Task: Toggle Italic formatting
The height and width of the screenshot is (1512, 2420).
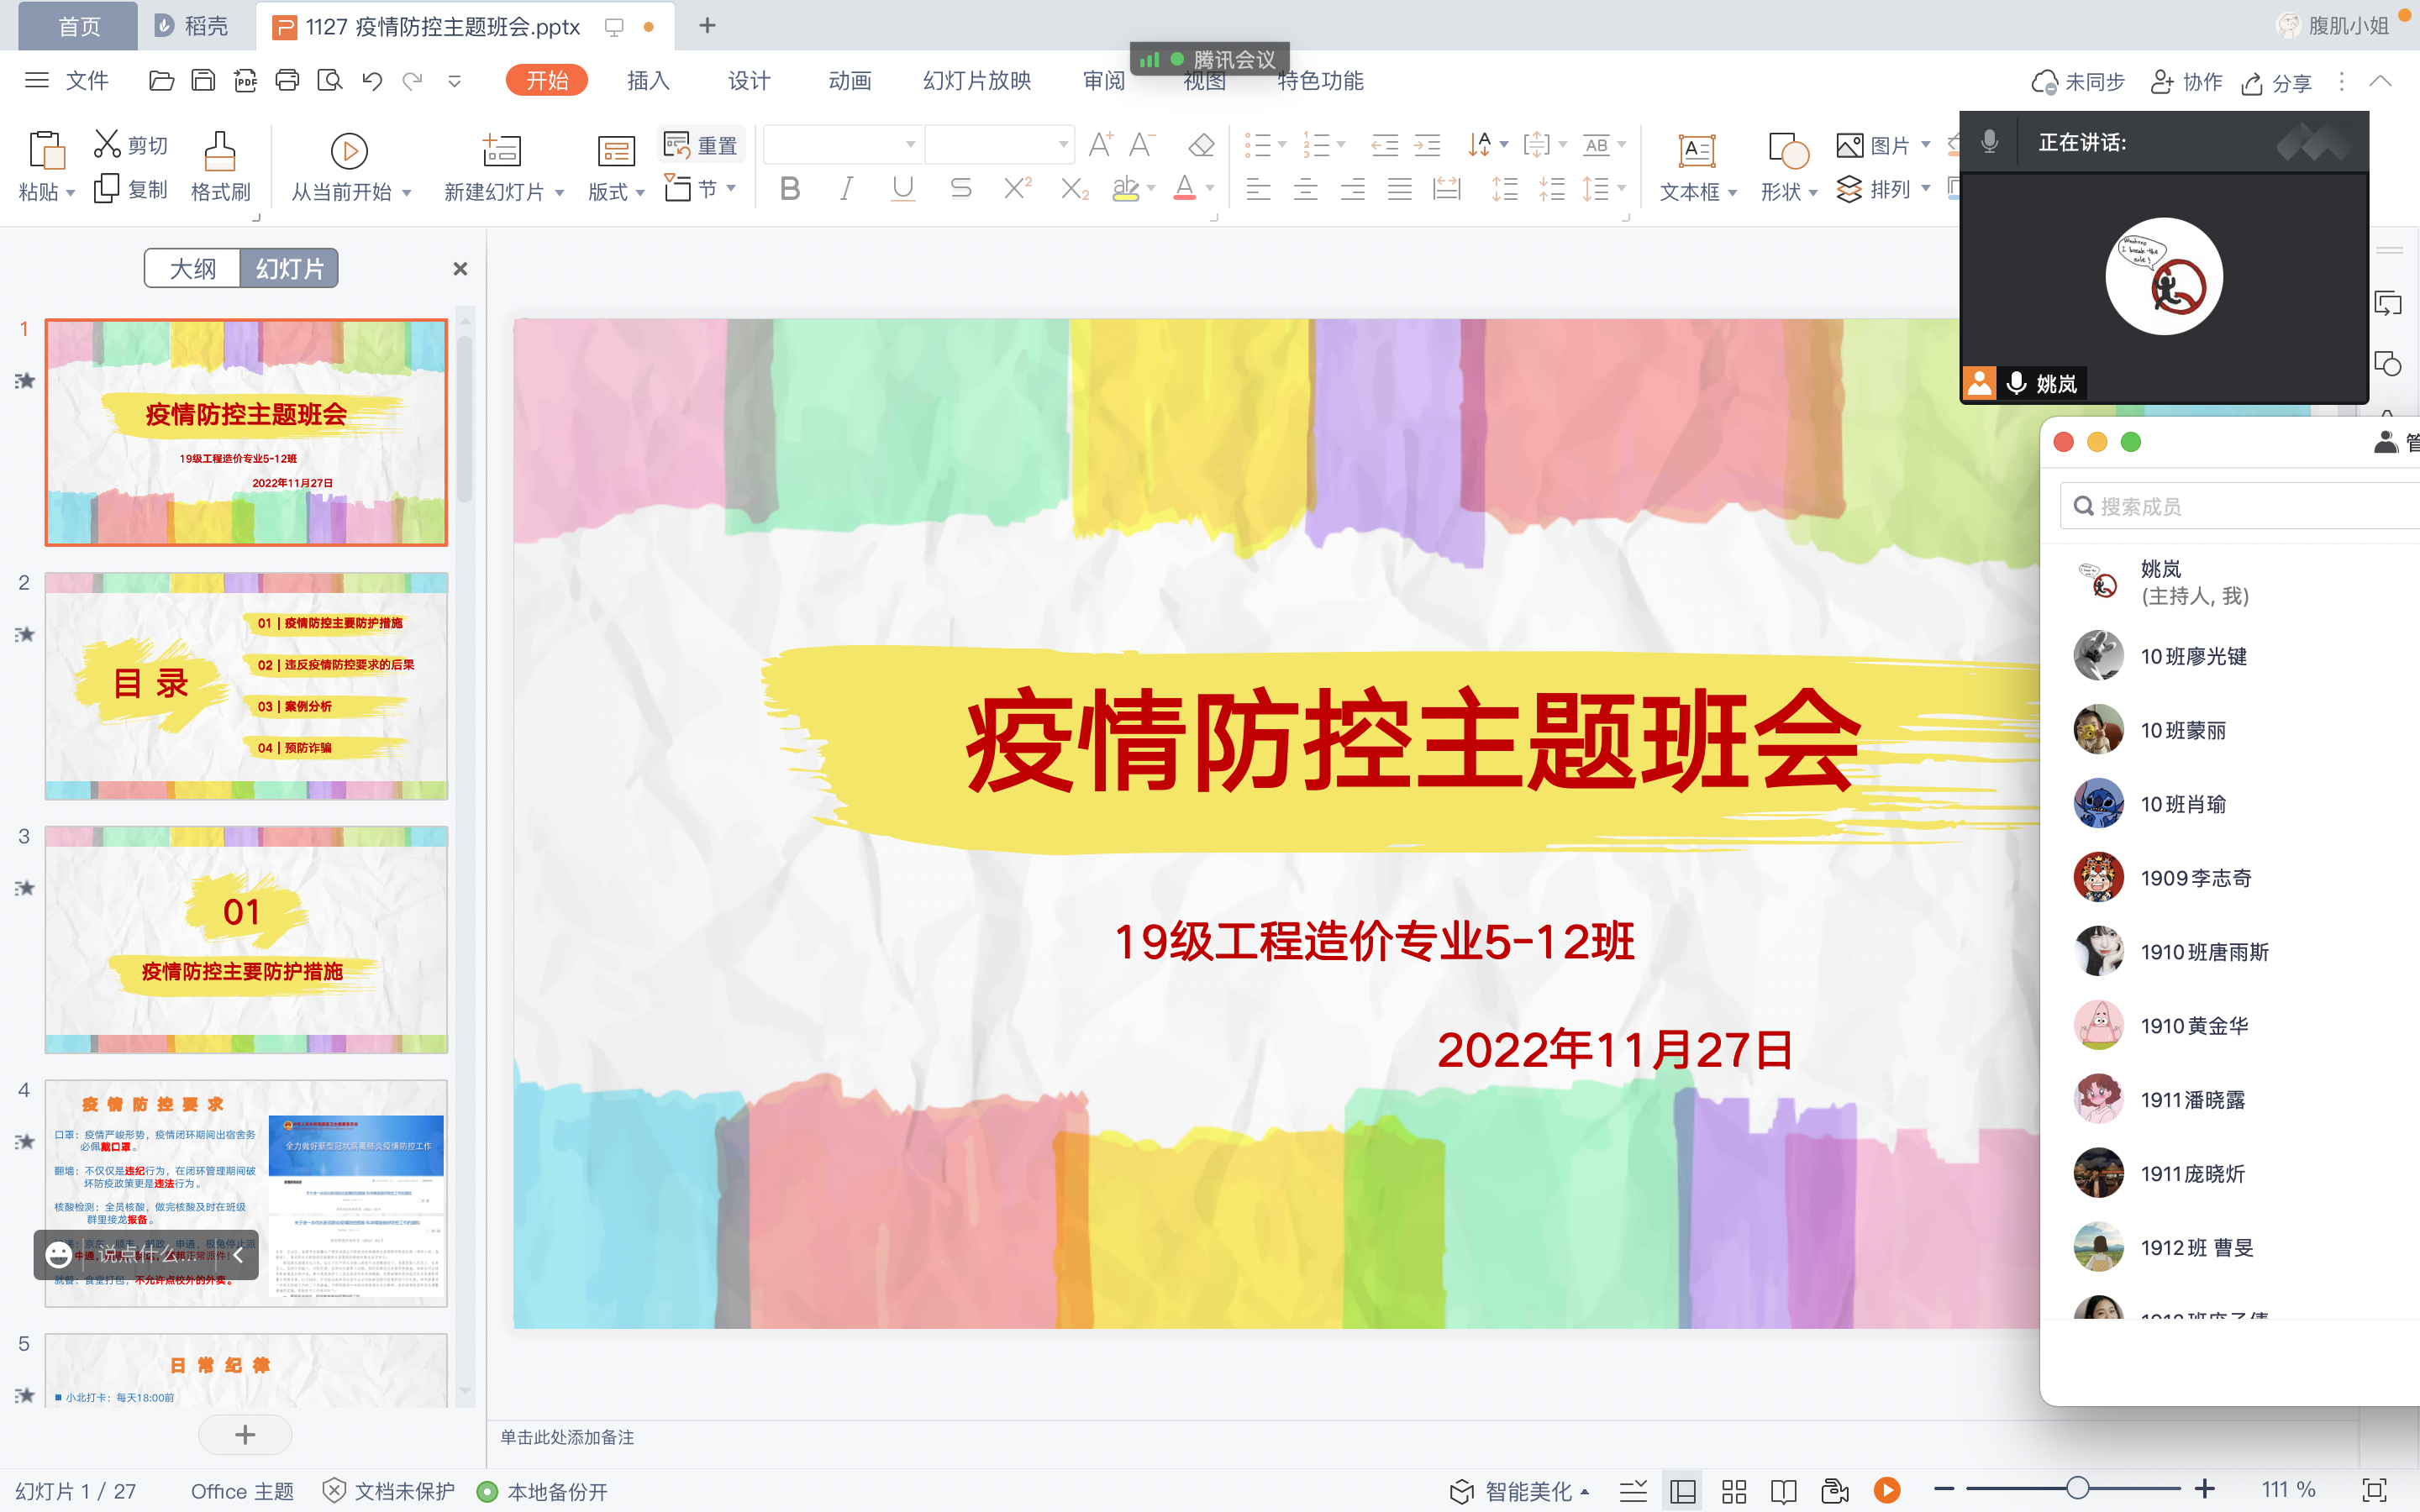Action: (846, 189)
